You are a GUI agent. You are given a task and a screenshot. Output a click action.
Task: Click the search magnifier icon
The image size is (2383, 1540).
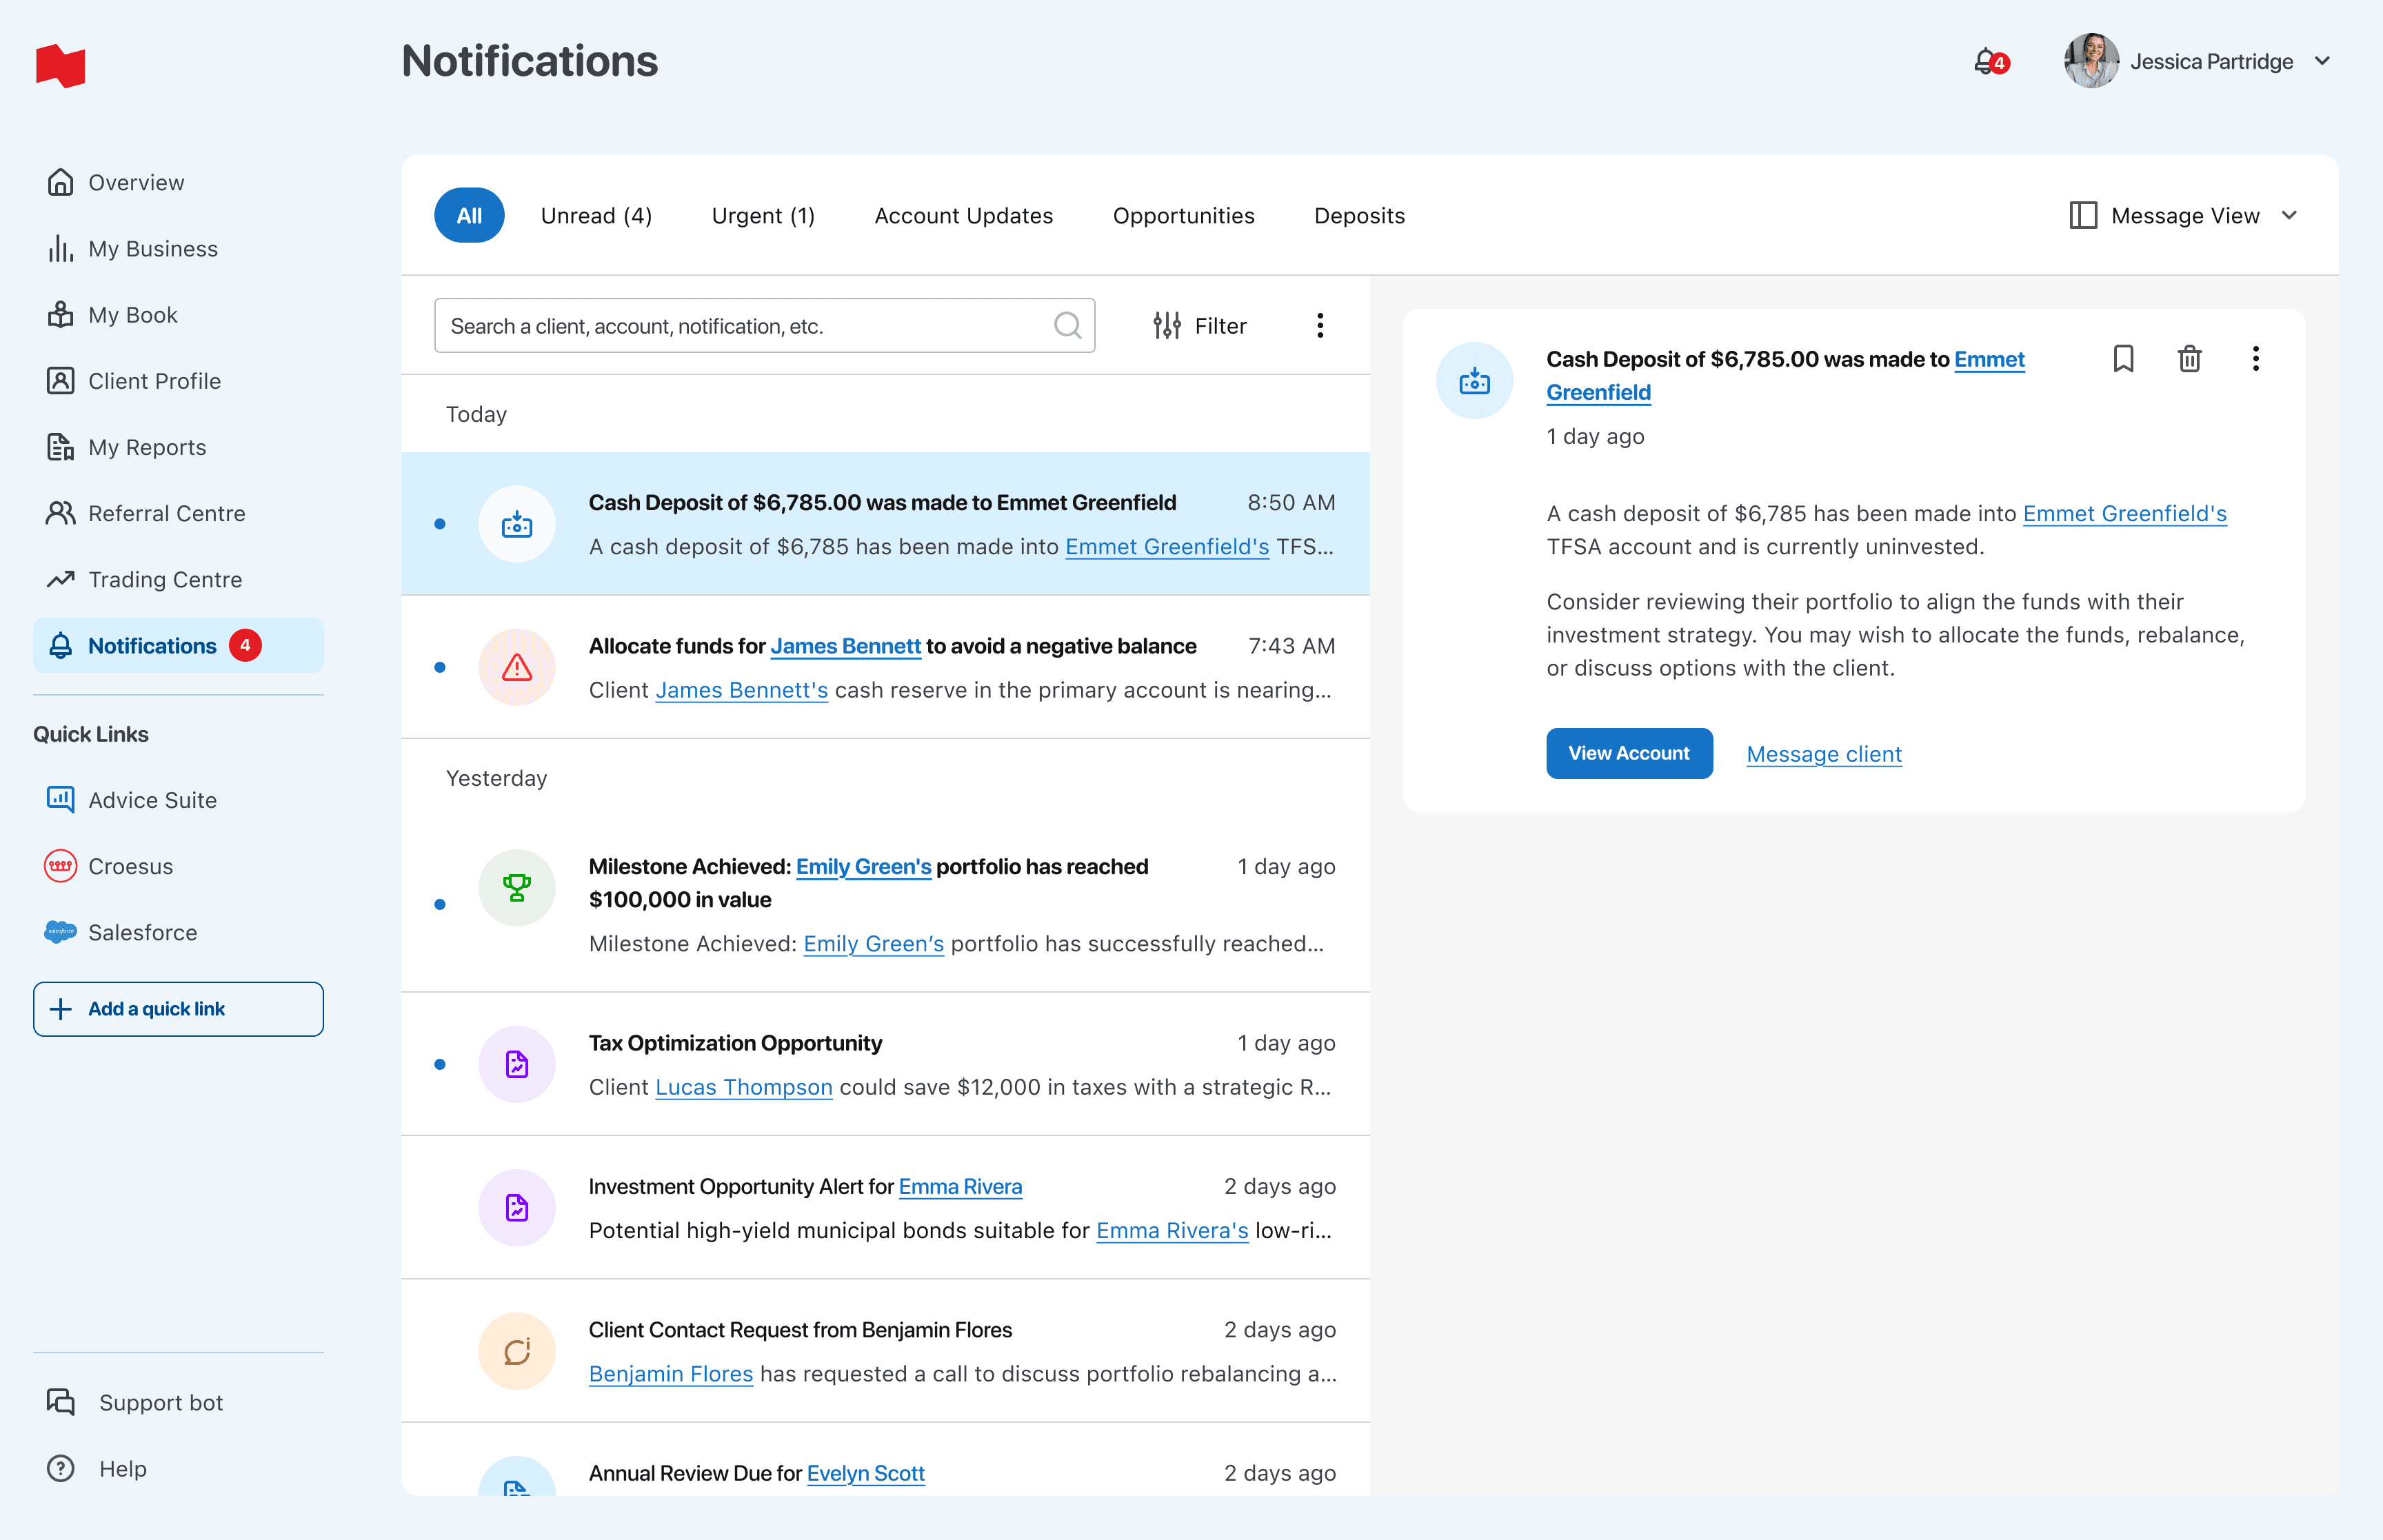[x=1067, y=326]
